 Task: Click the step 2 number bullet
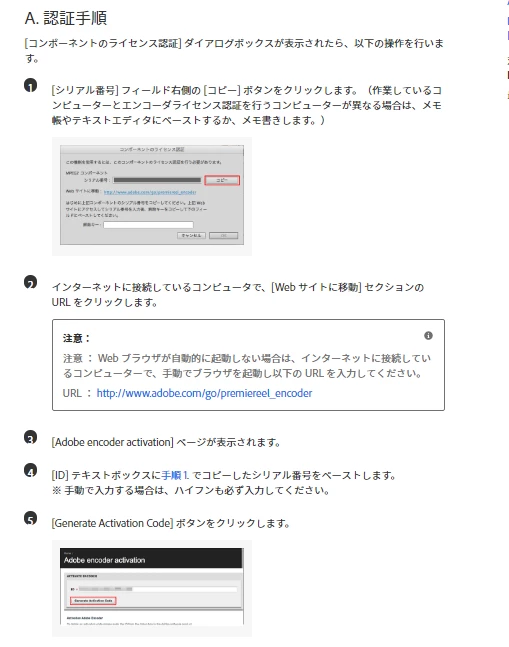tap(31, 282)
